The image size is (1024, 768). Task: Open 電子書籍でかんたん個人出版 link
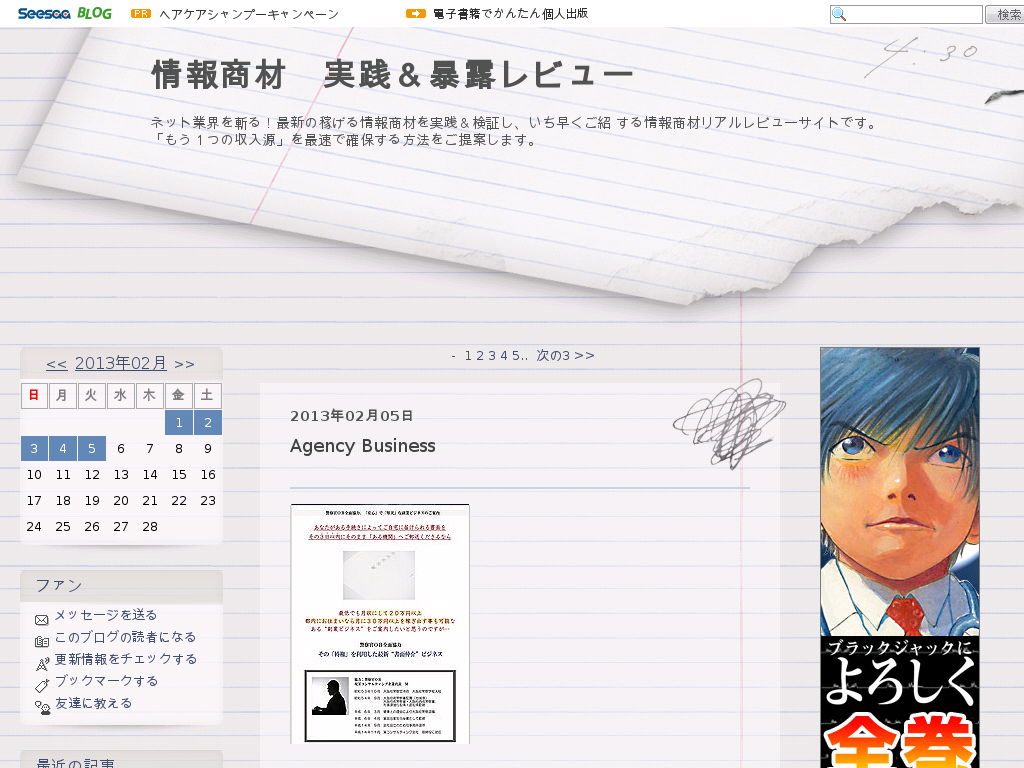click(x=510, y=13)
